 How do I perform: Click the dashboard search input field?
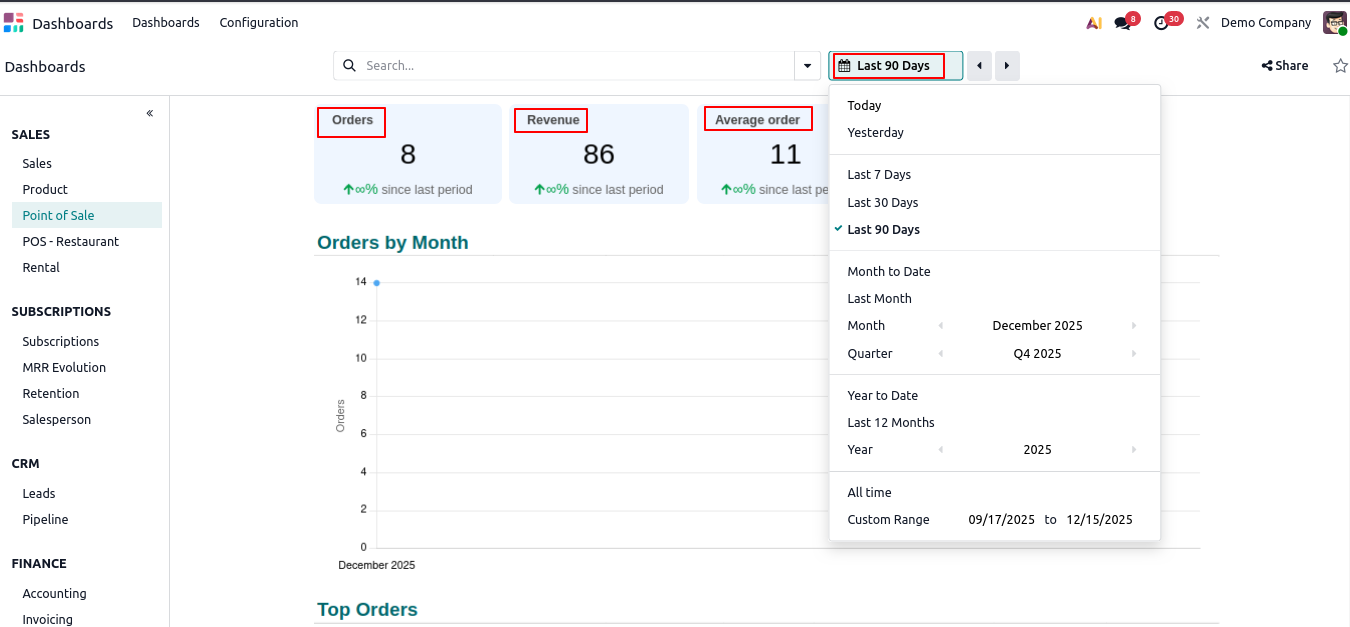[575, 66]
